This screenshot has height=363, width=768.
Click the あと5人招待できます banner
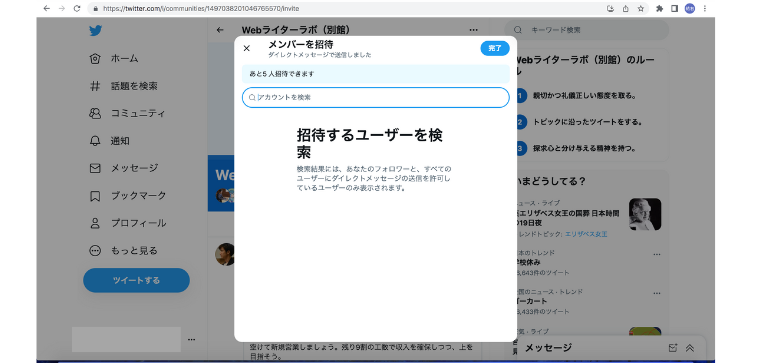tap(376, 74)
